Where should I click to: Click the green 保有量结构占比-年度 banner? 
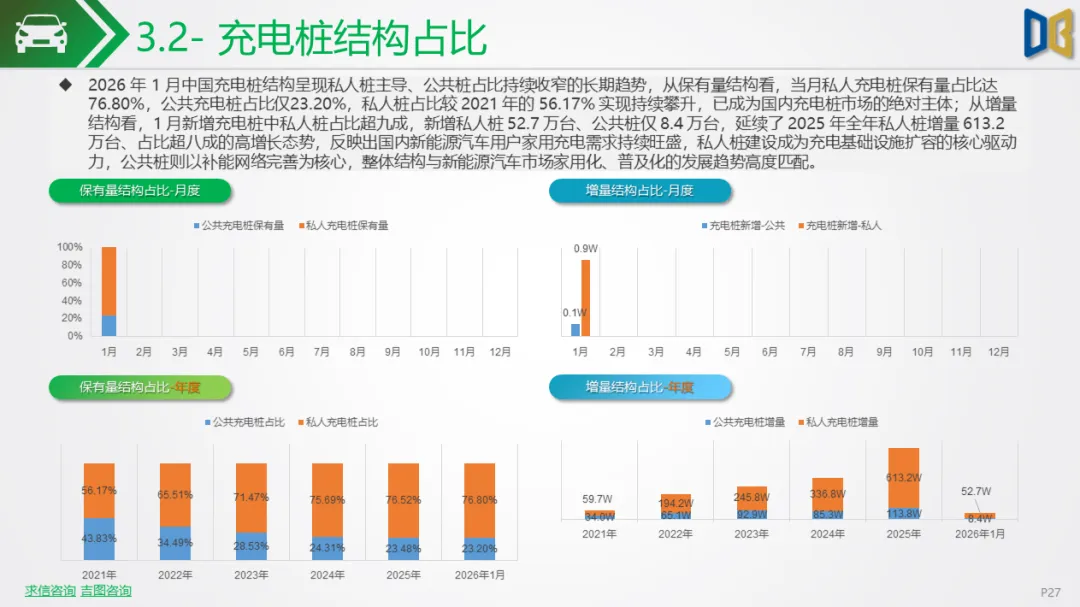point(139,386)
